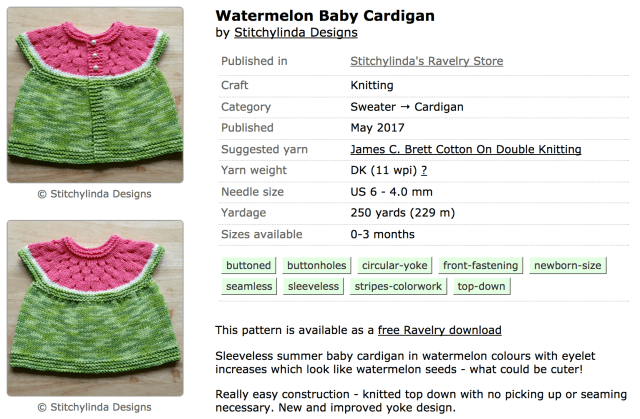Click the 'Sweater → Cardigan' category value
The image size is (640, 419).
click(407, 107)
